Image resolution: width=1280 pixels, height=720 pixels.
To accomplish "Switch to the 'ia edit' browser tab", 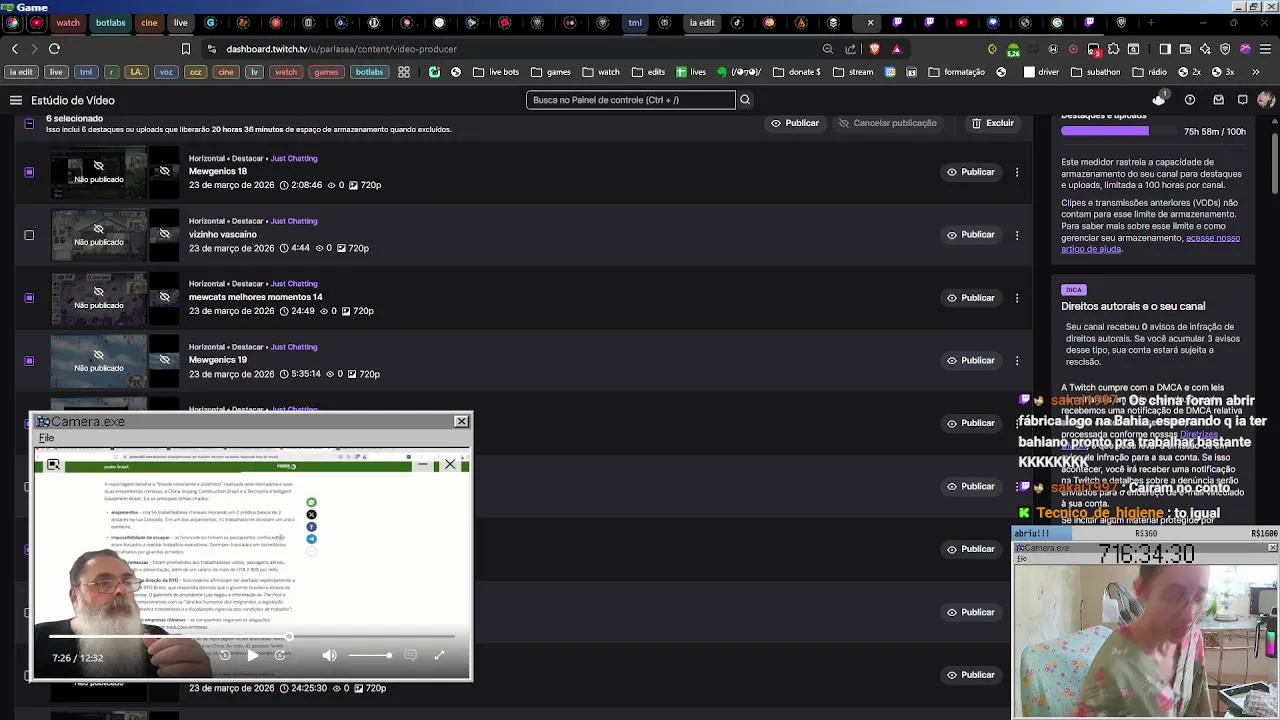I will point(702,22).
